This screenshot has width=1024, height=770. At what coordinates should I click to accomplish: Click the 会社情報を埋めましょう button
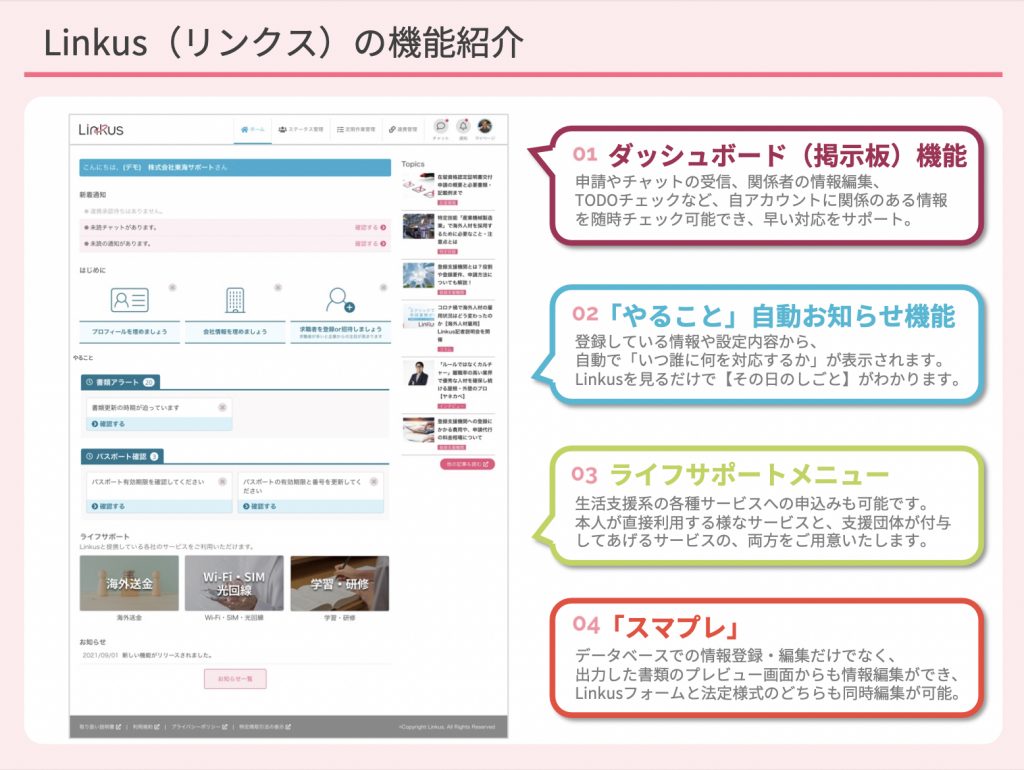point(235,331)
